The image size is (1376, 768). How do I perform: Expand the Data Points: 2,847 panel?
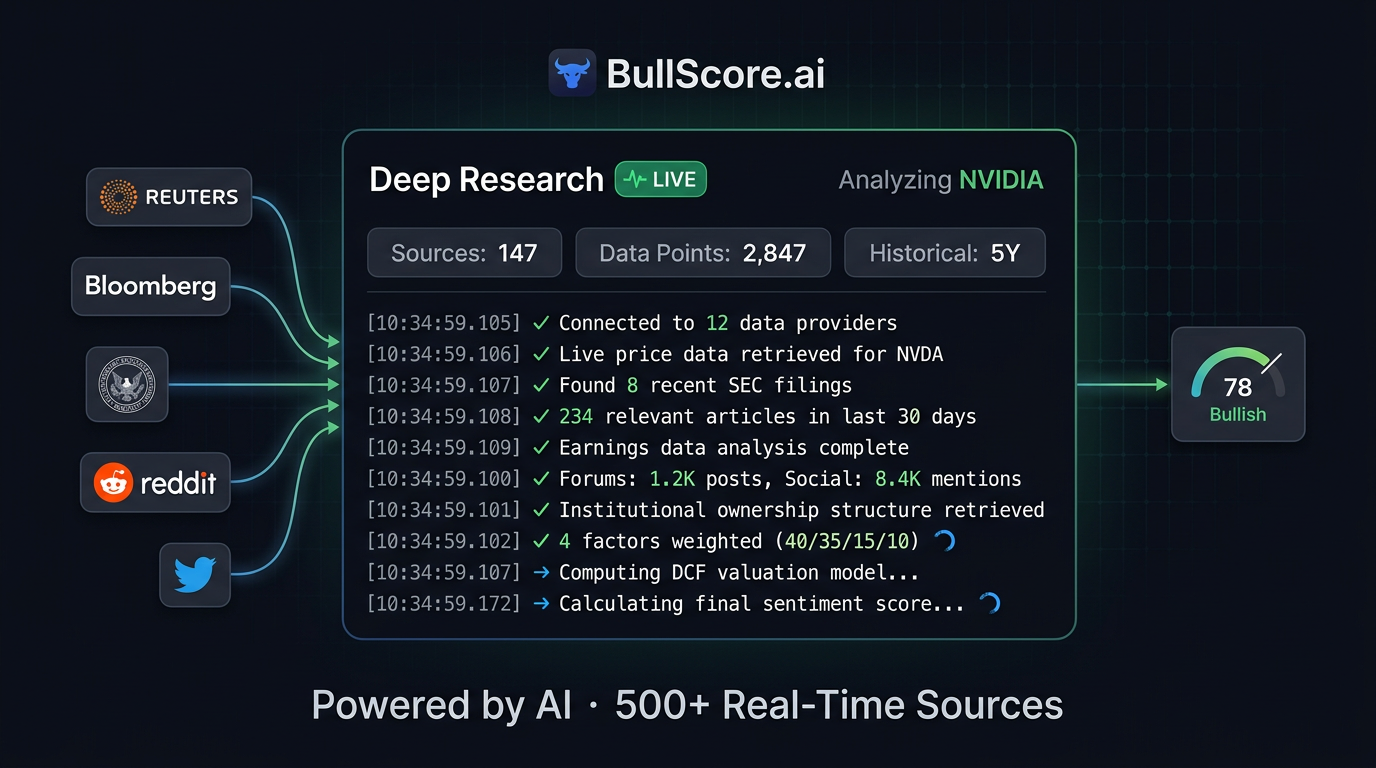pos(703,252)
